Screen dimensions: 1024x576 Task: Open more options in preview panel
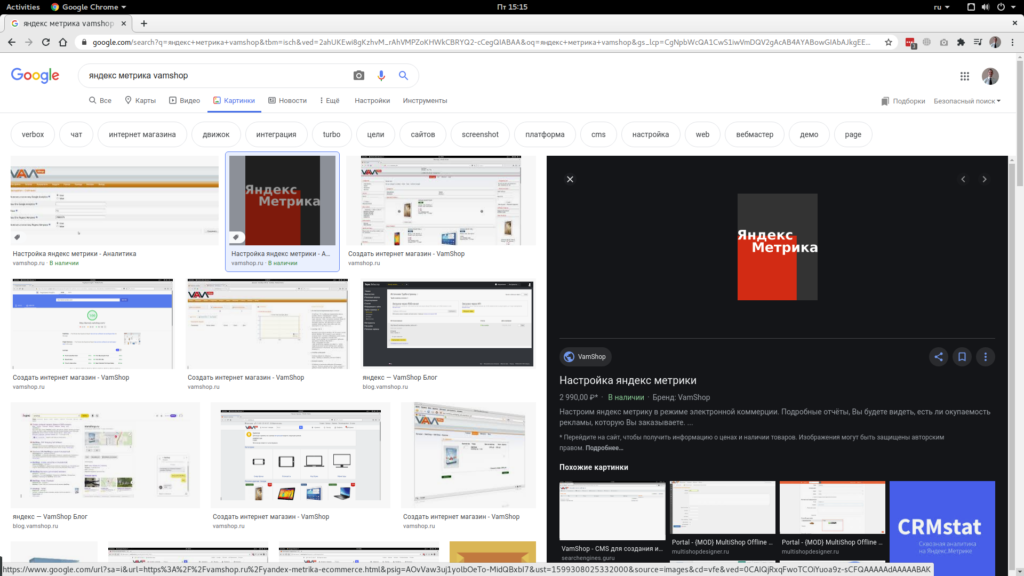coord(985,357)
